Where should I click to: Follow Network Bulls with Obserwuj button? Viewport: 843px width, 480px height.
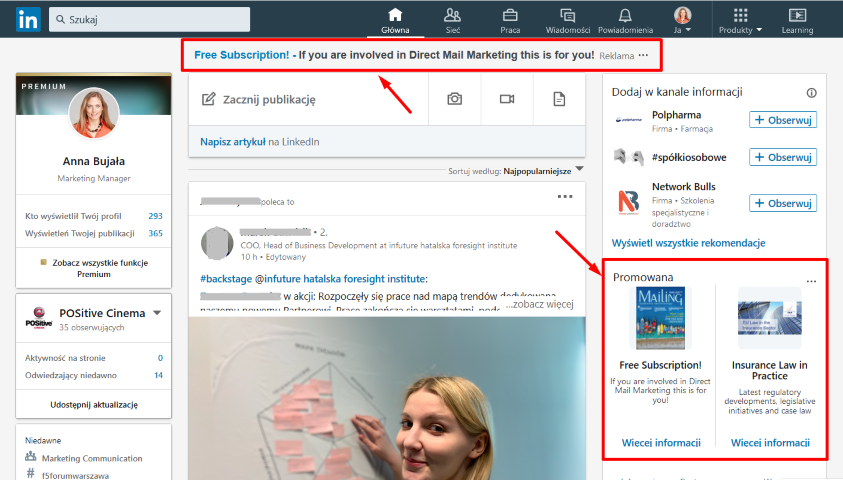pos(782,203)
